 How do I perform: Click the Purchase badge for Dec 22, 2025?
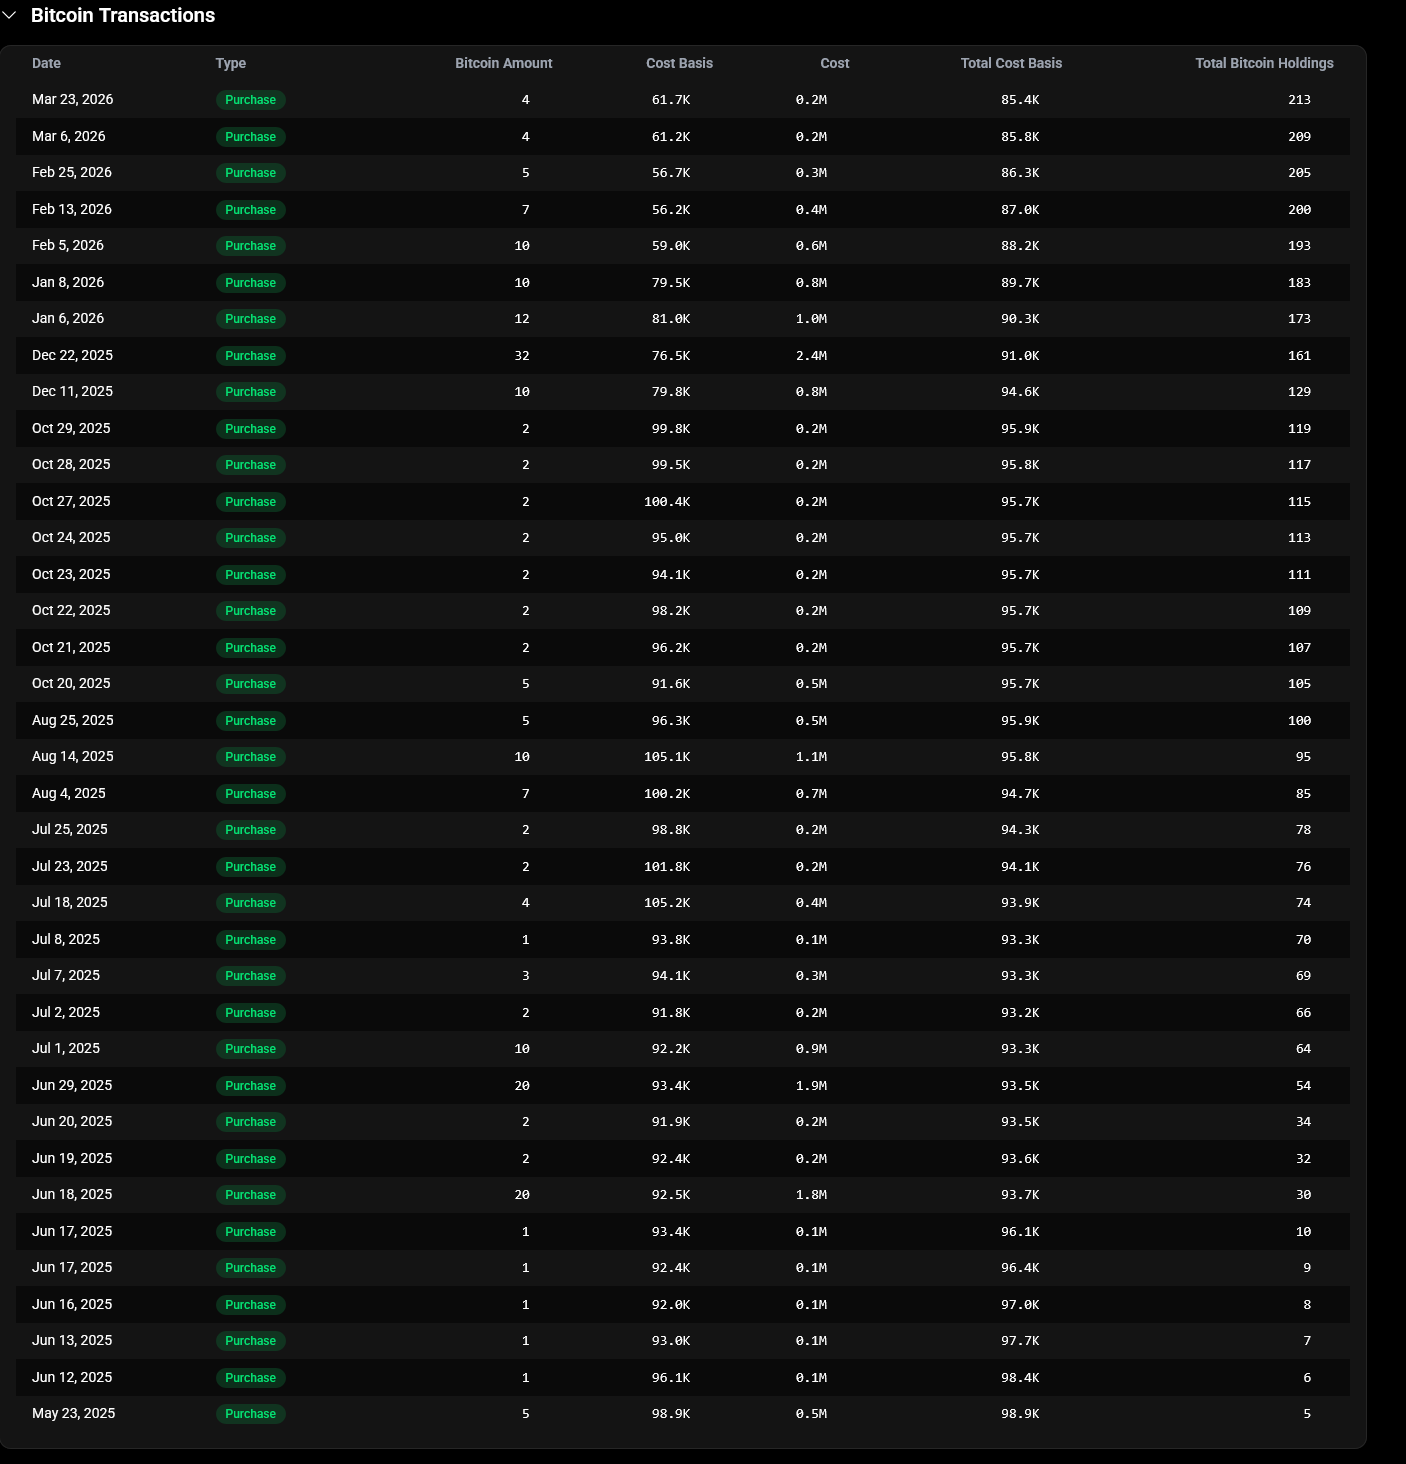click(x=251, y=356)
